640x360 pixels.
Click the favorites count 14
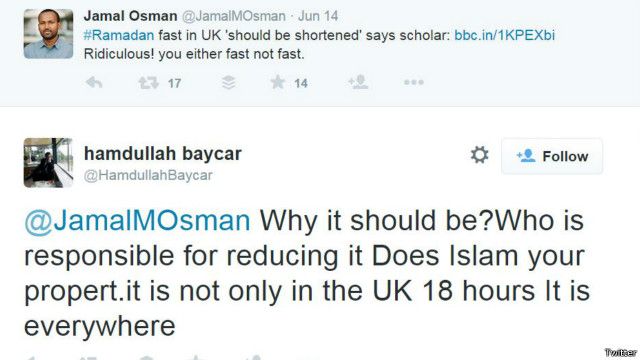pos(301,83)
